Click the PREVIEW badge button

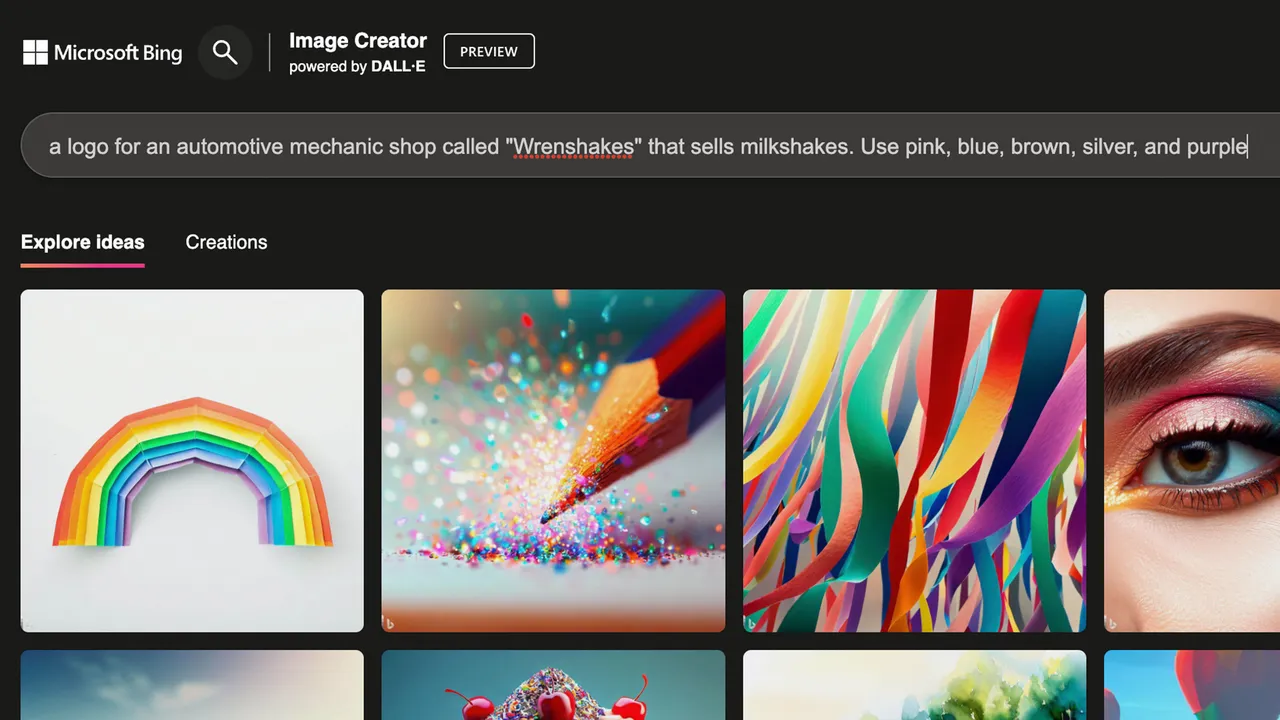tap(489, 51)
